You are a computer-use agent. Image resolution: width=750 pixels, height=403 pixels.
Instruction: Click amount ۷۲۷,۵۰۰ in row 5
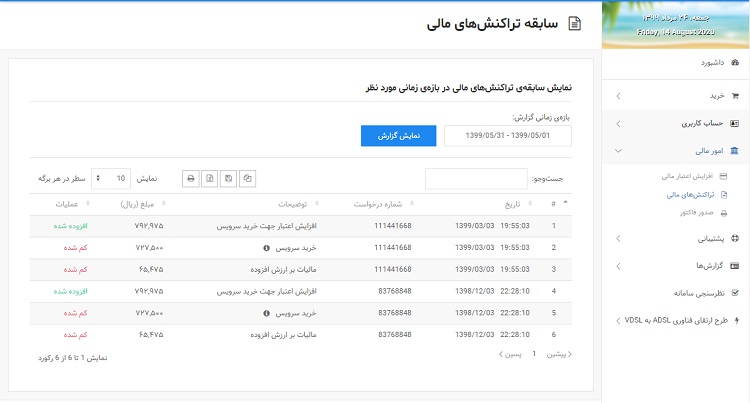coord(149,313)
